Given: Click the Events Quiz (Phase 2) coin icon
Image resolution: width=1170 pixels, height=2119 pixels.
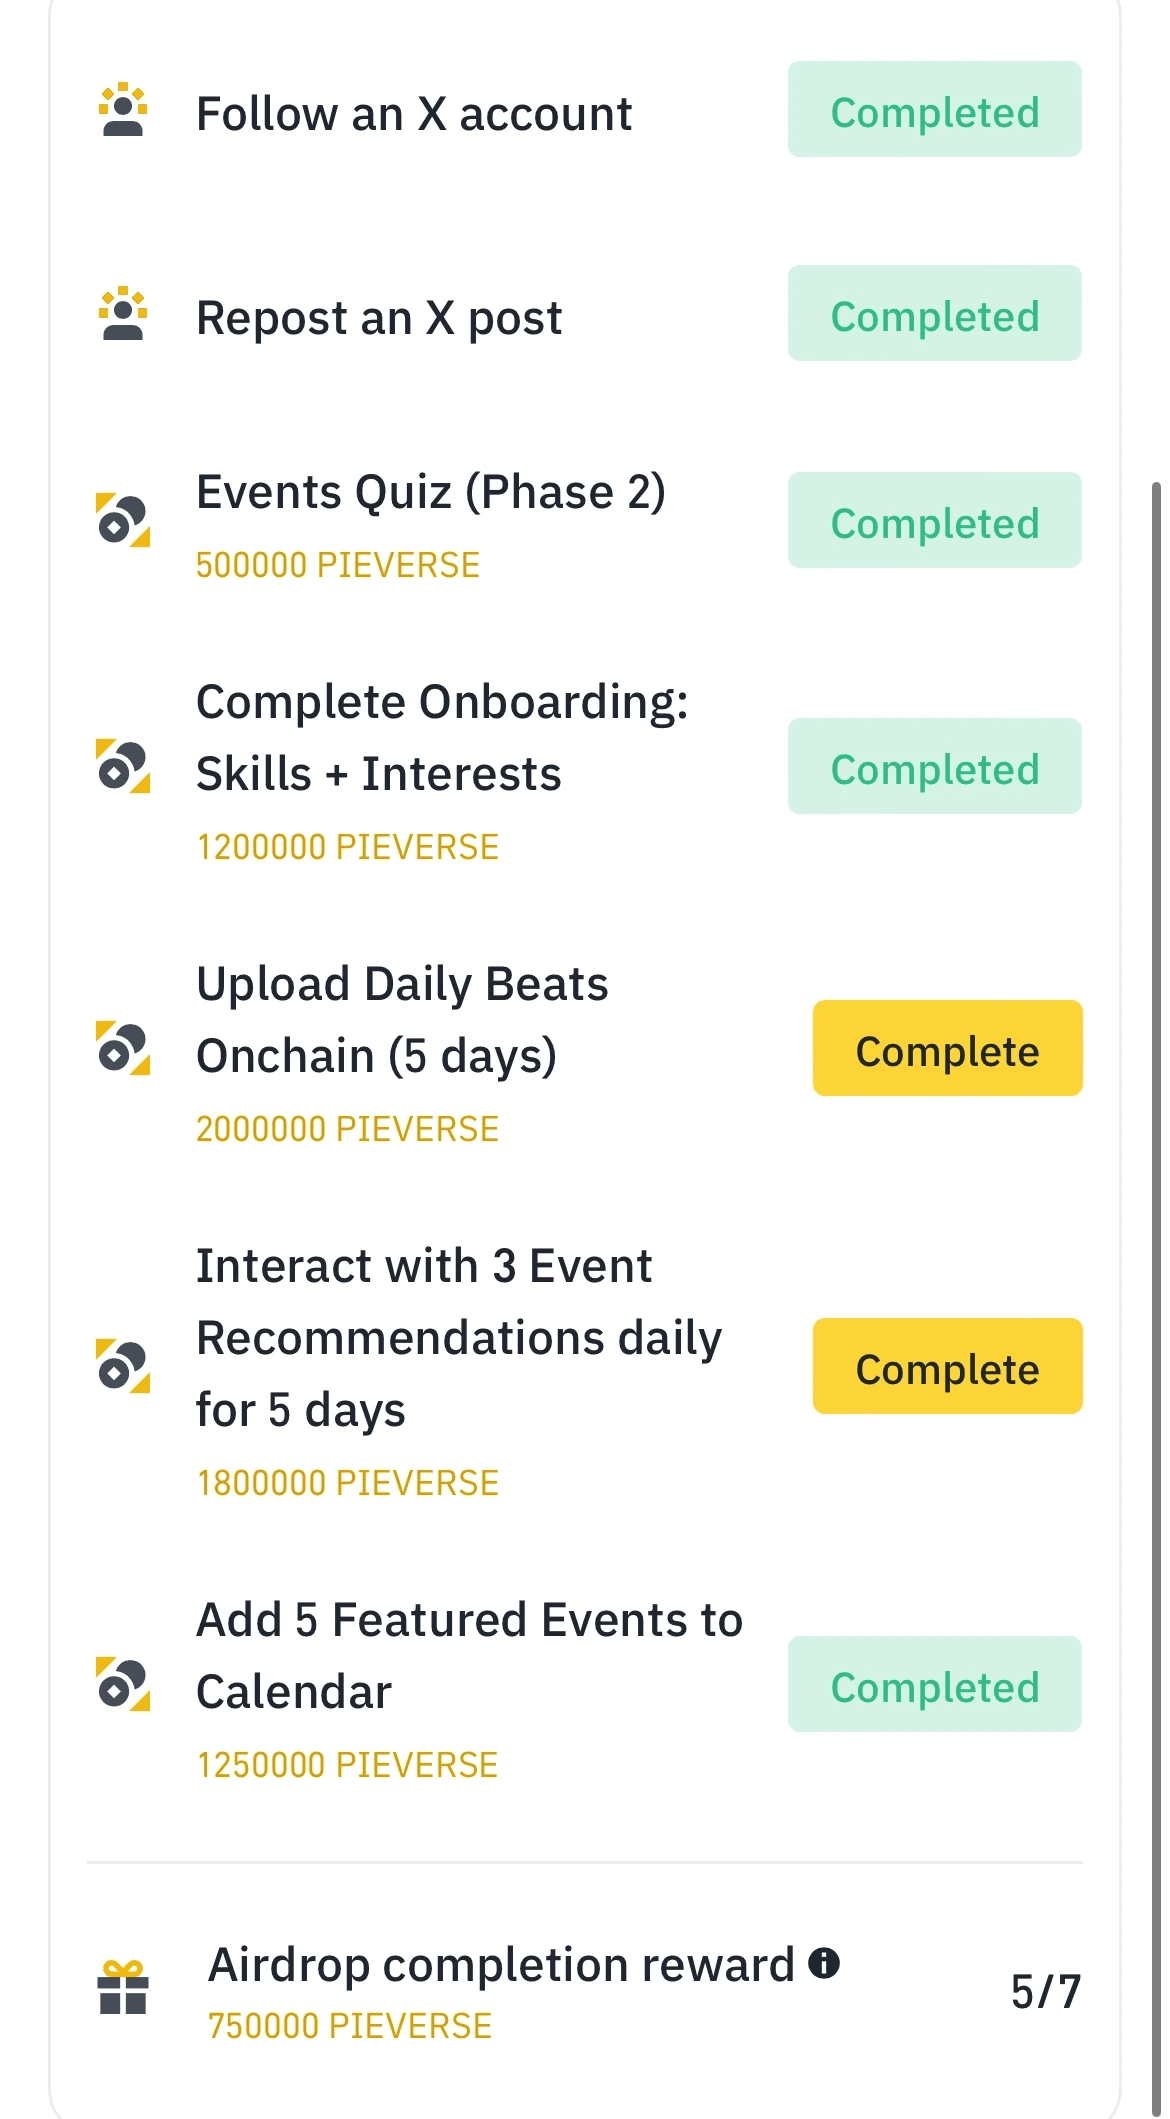Looking at the screenshot, I should click(123, 520).
